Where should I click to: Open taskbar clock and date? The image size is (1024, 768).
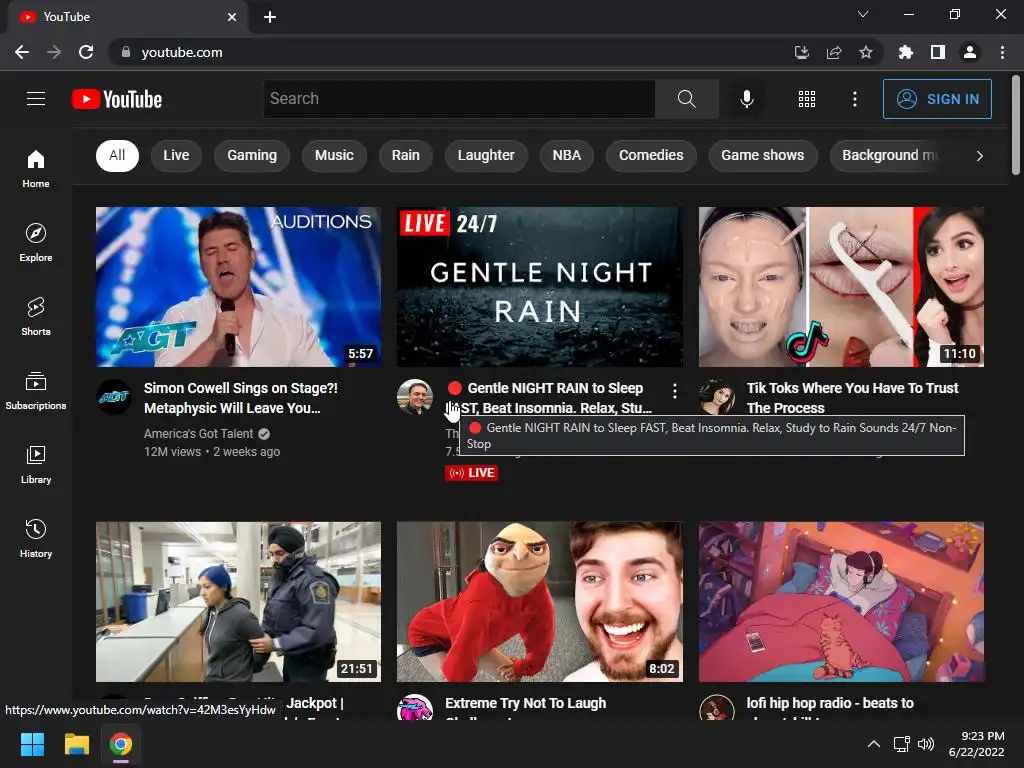pos(976,744)
